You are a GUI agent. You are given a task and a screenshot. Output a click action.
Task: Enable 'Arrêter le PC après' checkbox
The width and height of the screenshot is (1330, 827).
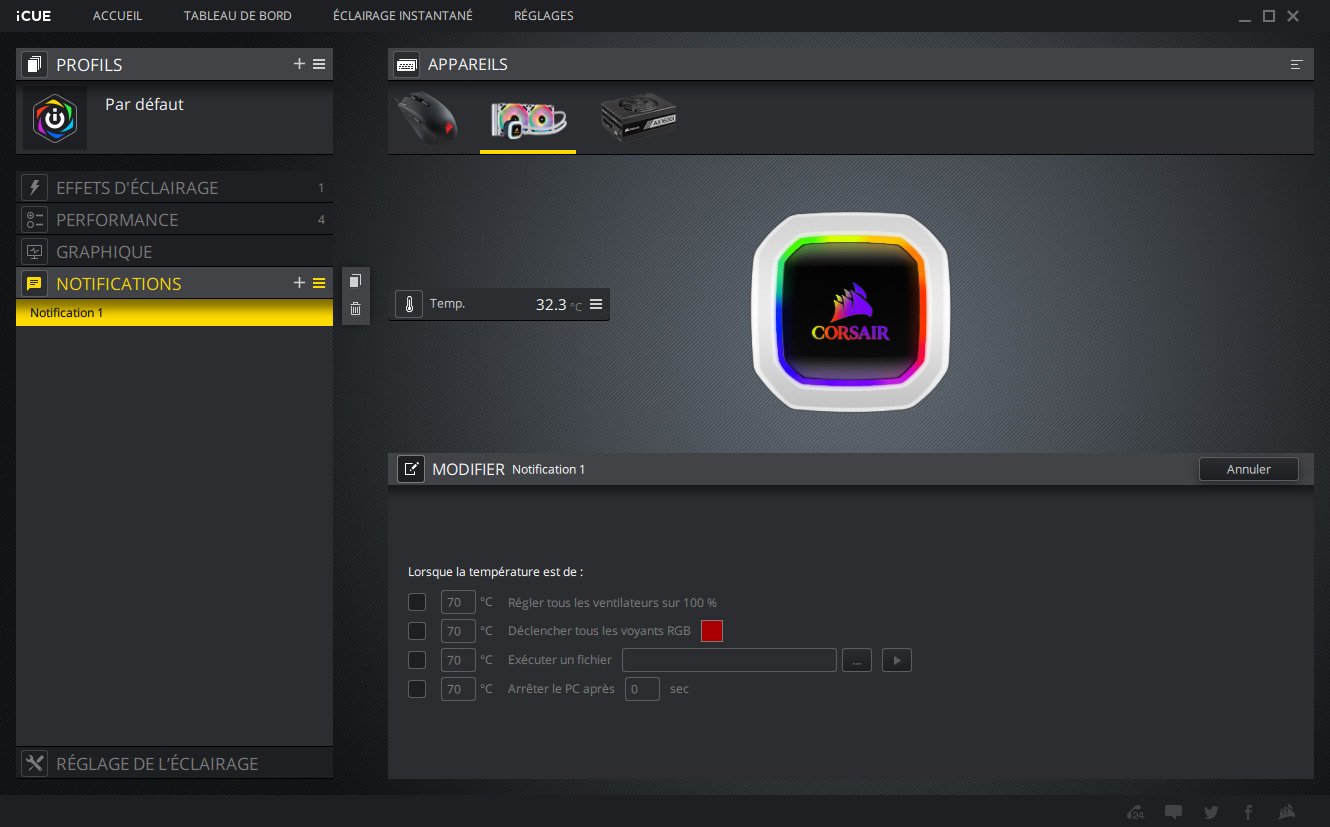click(x=417, y=689)
